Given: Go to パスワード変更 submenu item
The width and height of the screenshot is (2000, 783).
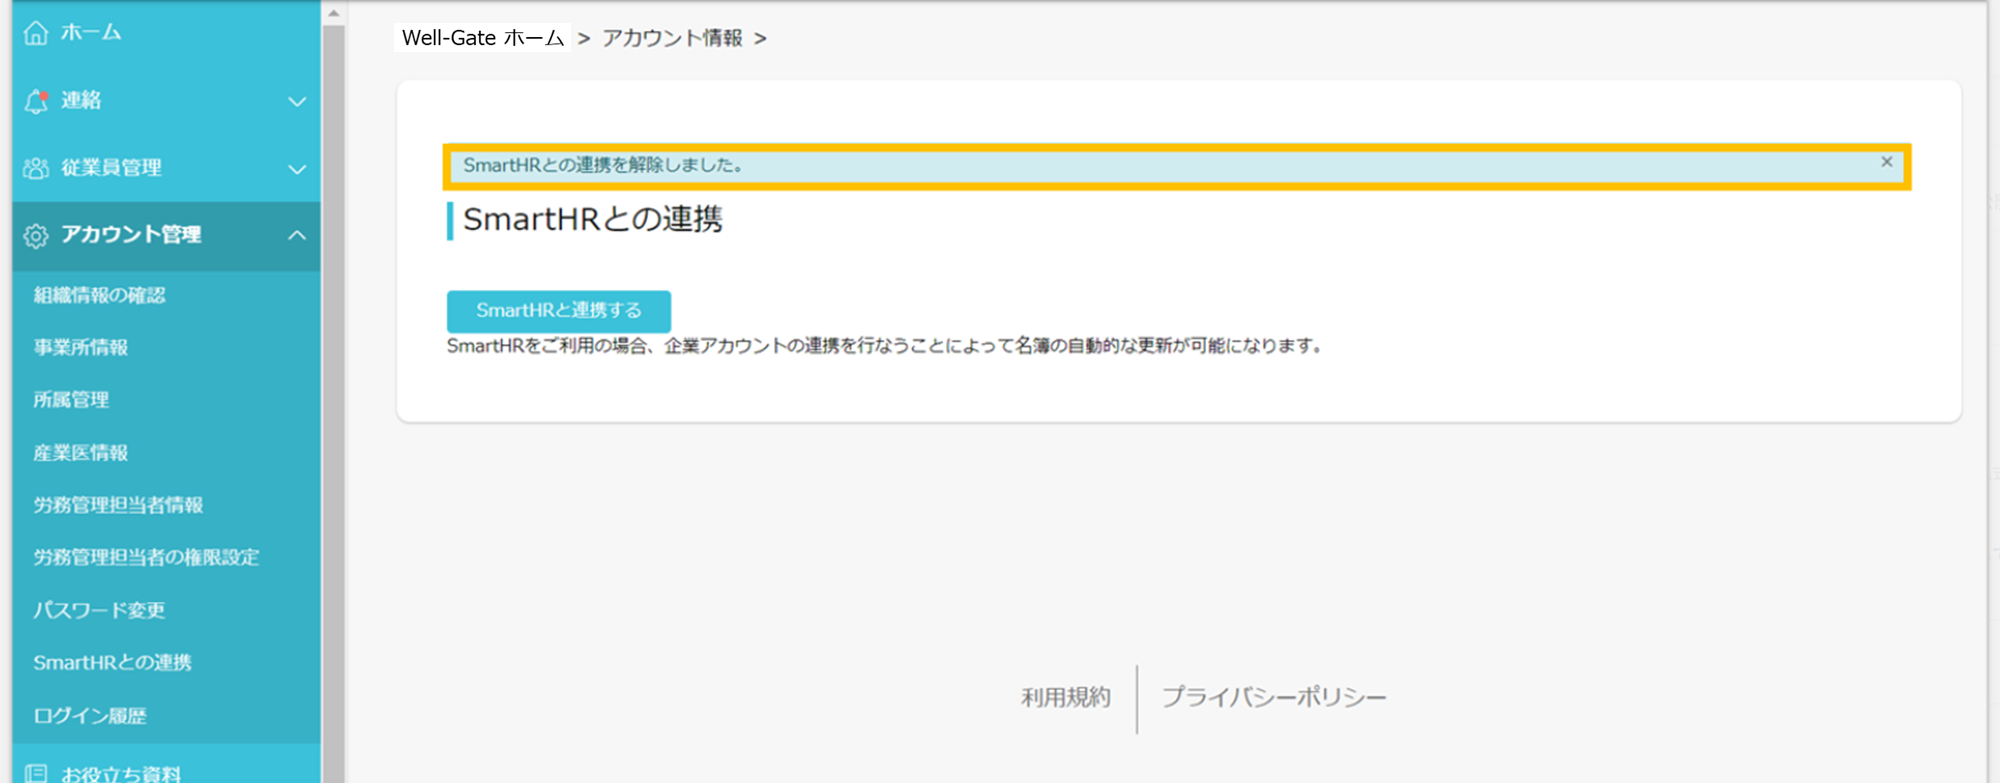Looking at the screenshot, I should [x=99, y=610].
